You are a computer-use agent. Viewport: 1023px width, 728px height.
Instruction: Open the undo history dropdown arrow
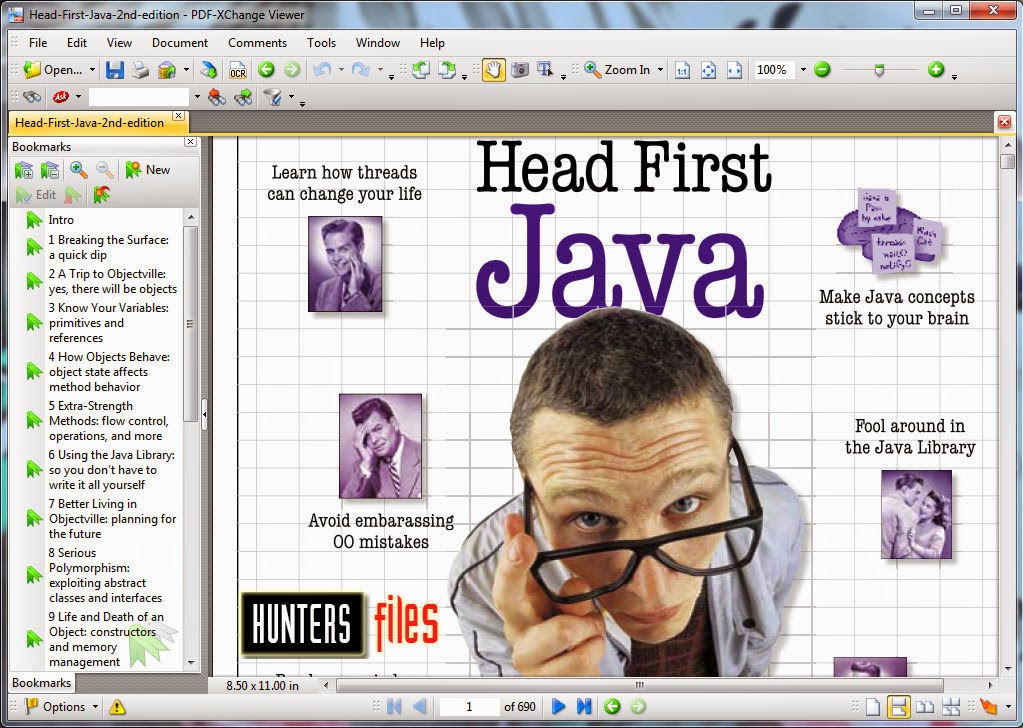(x=341, y=70)
